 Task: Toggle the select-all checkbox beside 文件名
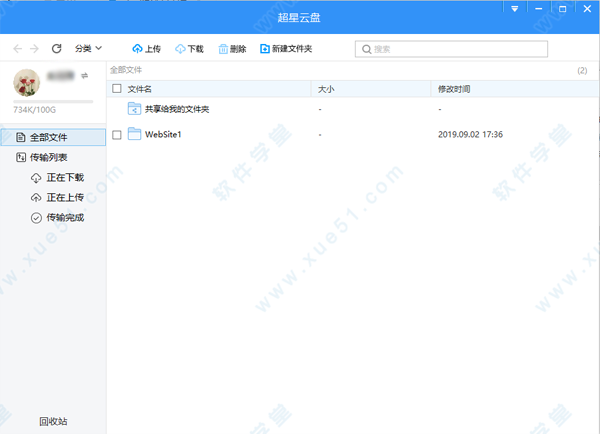[x=117, y=89]
